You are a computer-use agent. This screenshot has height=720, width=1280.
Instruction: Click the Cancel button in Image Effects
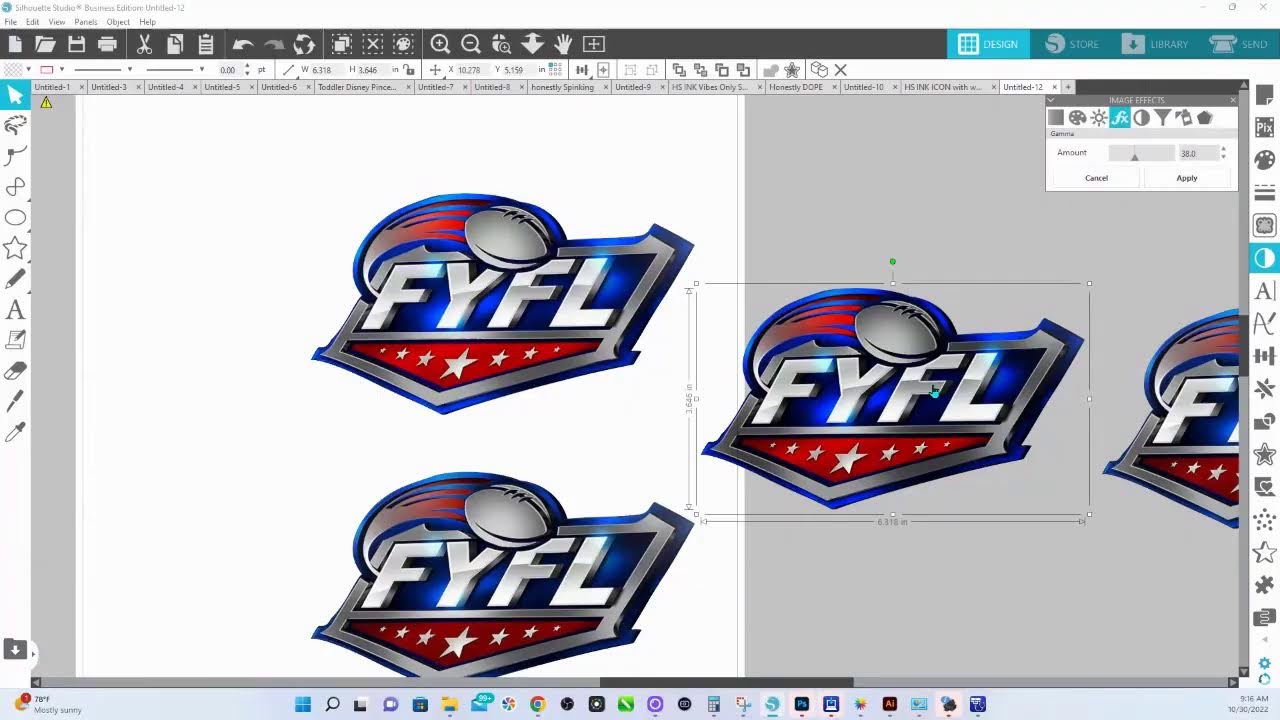[1096, 178]
